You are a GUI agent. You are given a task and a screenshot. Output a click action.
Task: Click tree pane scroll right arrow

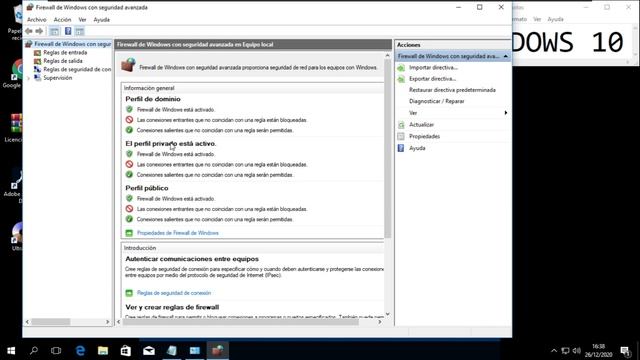coord(108,322)
